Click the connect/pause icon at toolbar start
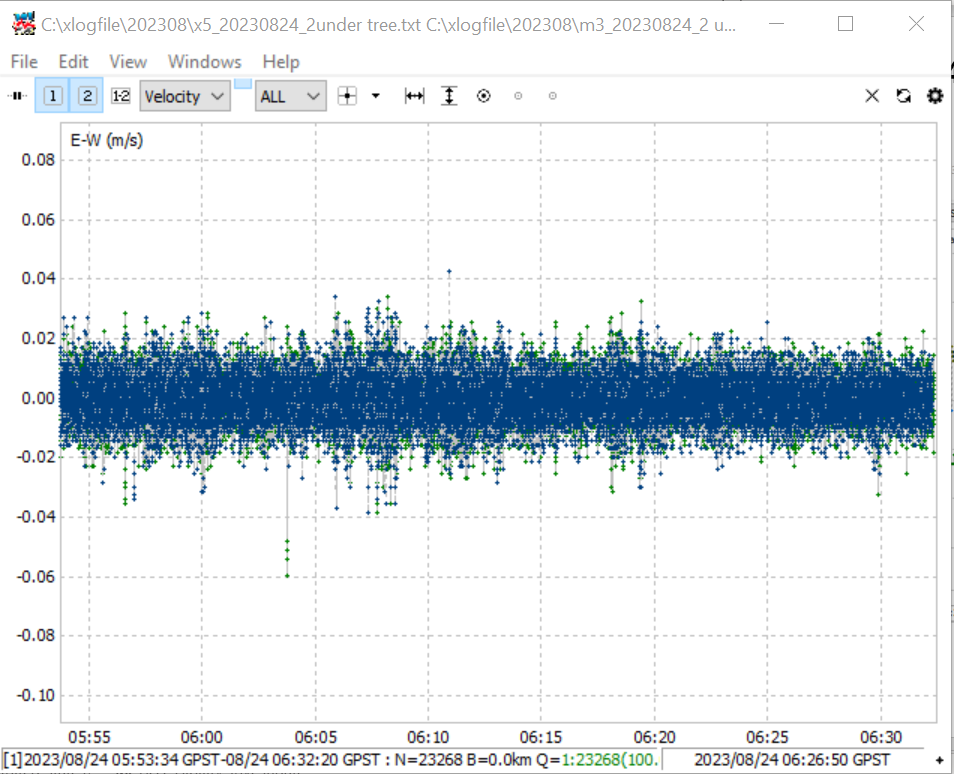Screen dimensions: 954x774 [18, 96]
